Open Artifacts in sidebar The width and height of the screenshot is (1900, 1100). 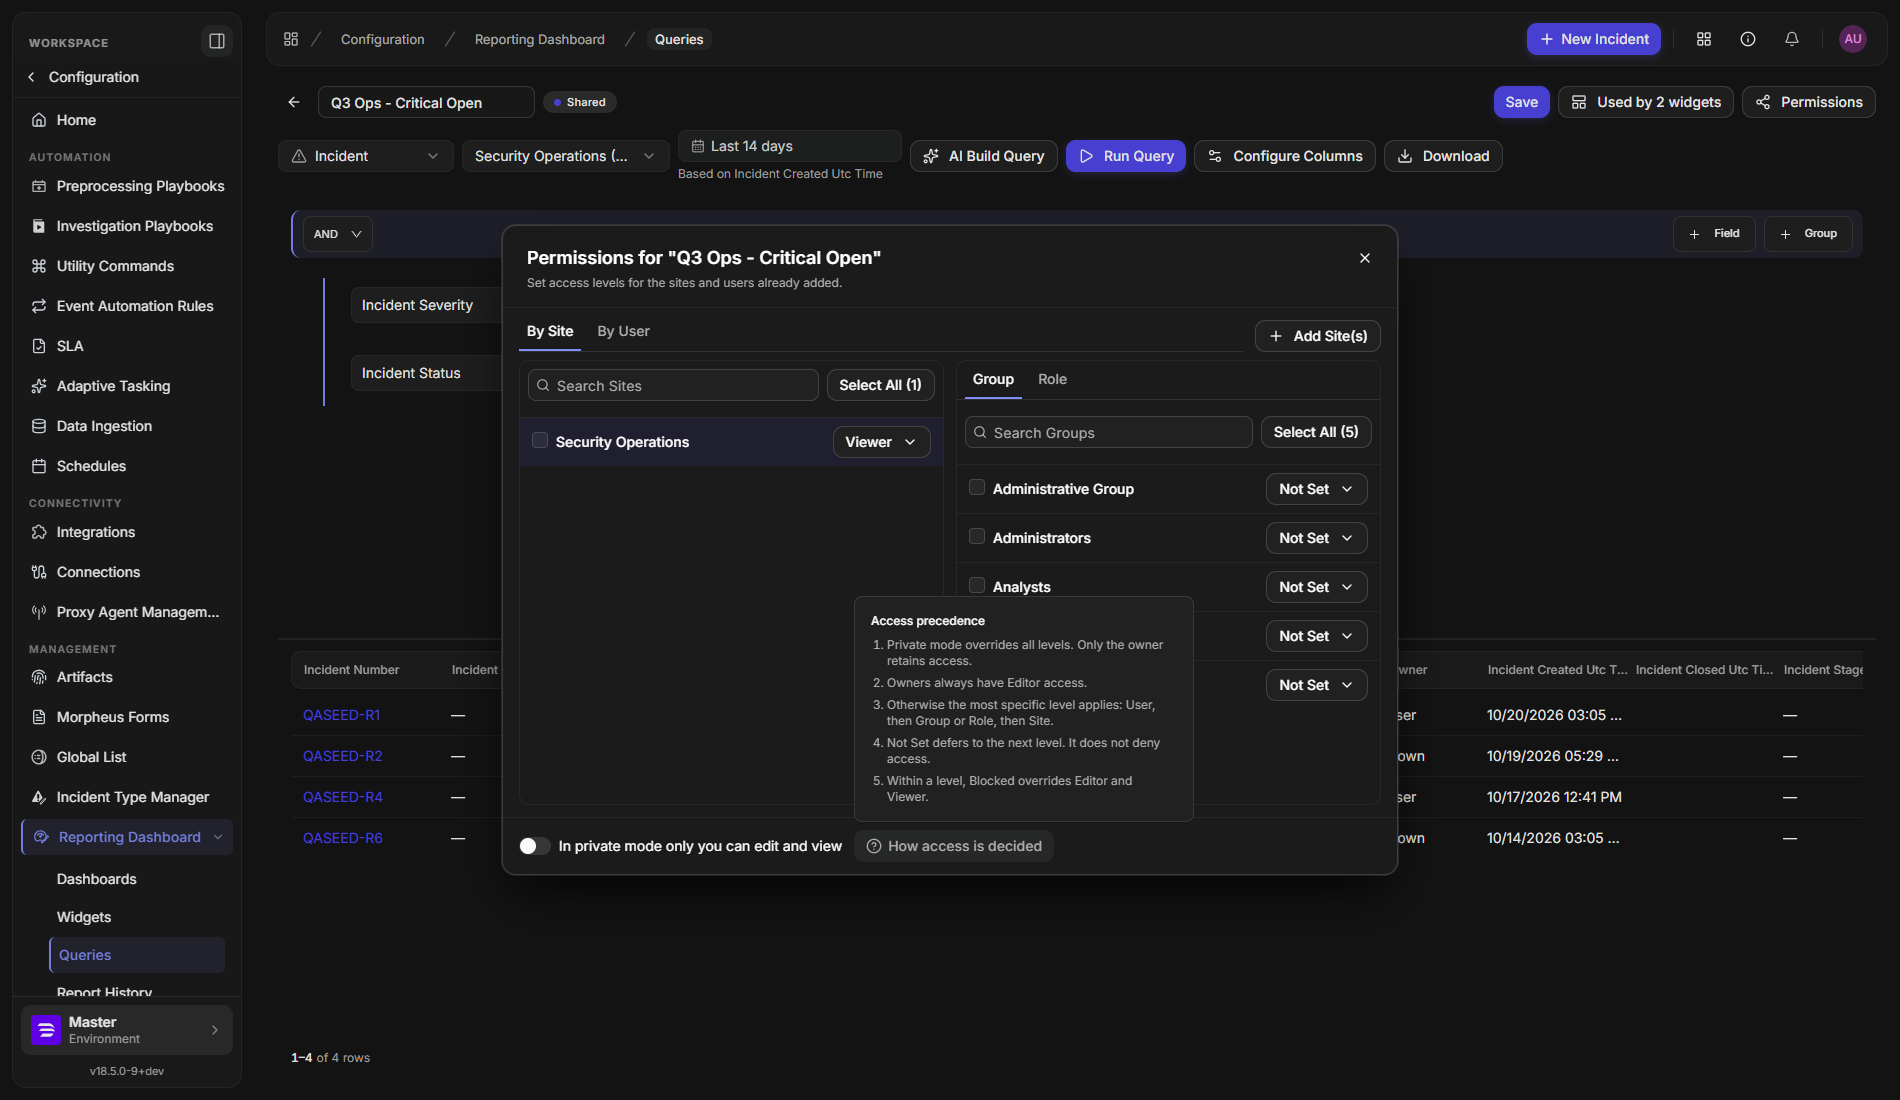127,677
